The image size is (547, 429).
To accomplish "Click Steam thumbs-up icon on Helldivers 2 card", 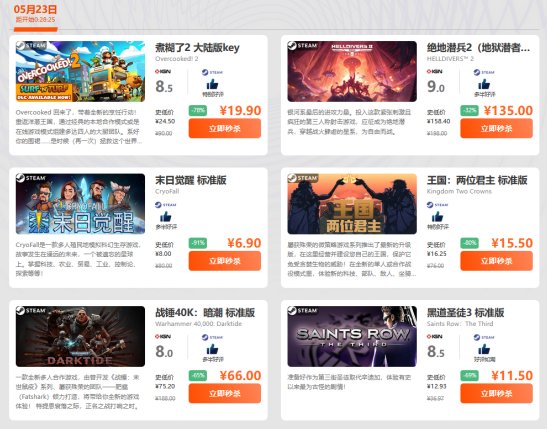I will [484, 84].
